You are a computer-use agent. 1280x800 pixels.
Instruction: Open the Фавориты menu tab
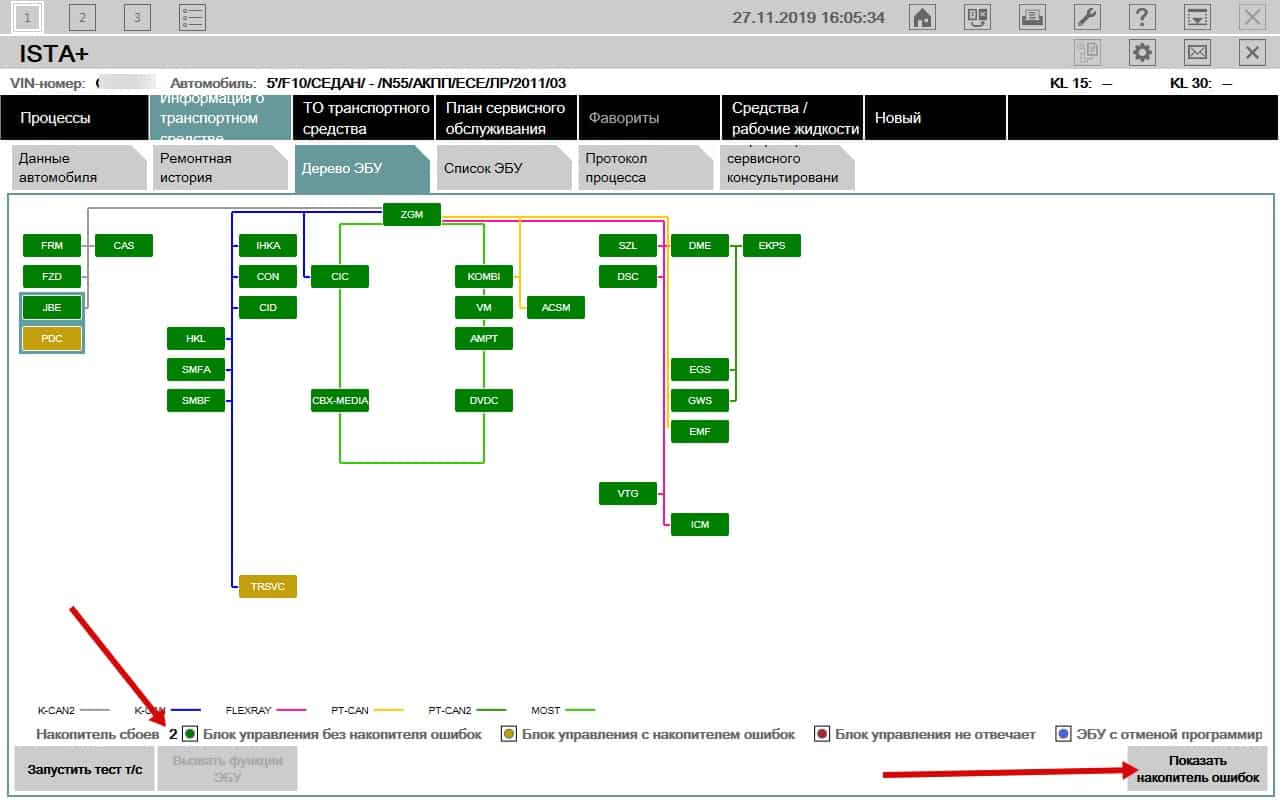[649, 118]
